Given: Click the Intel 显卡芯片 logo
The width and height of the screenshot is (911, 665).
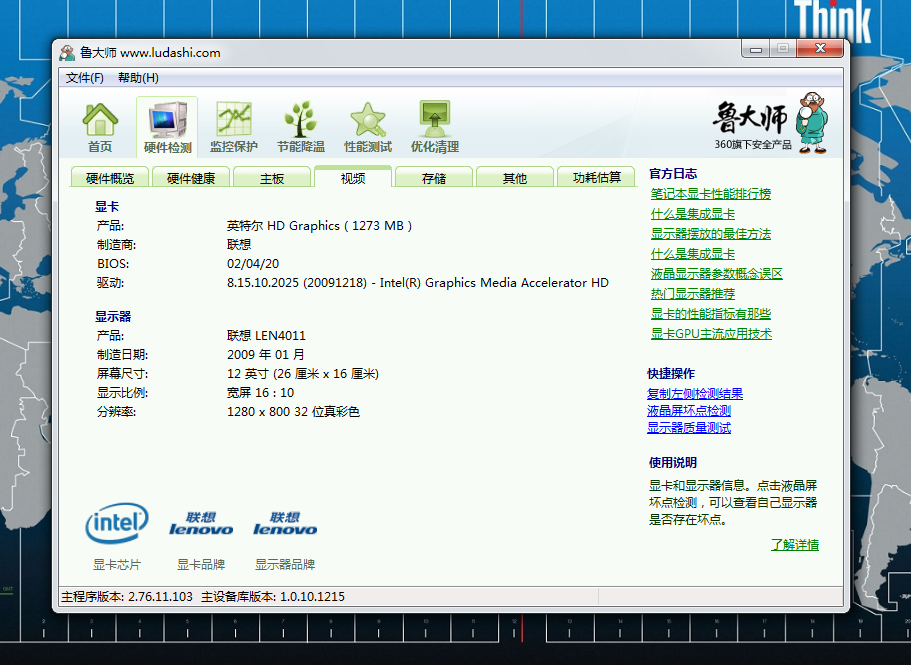Looking at the screenshot, I should click(x=117, y=523).
